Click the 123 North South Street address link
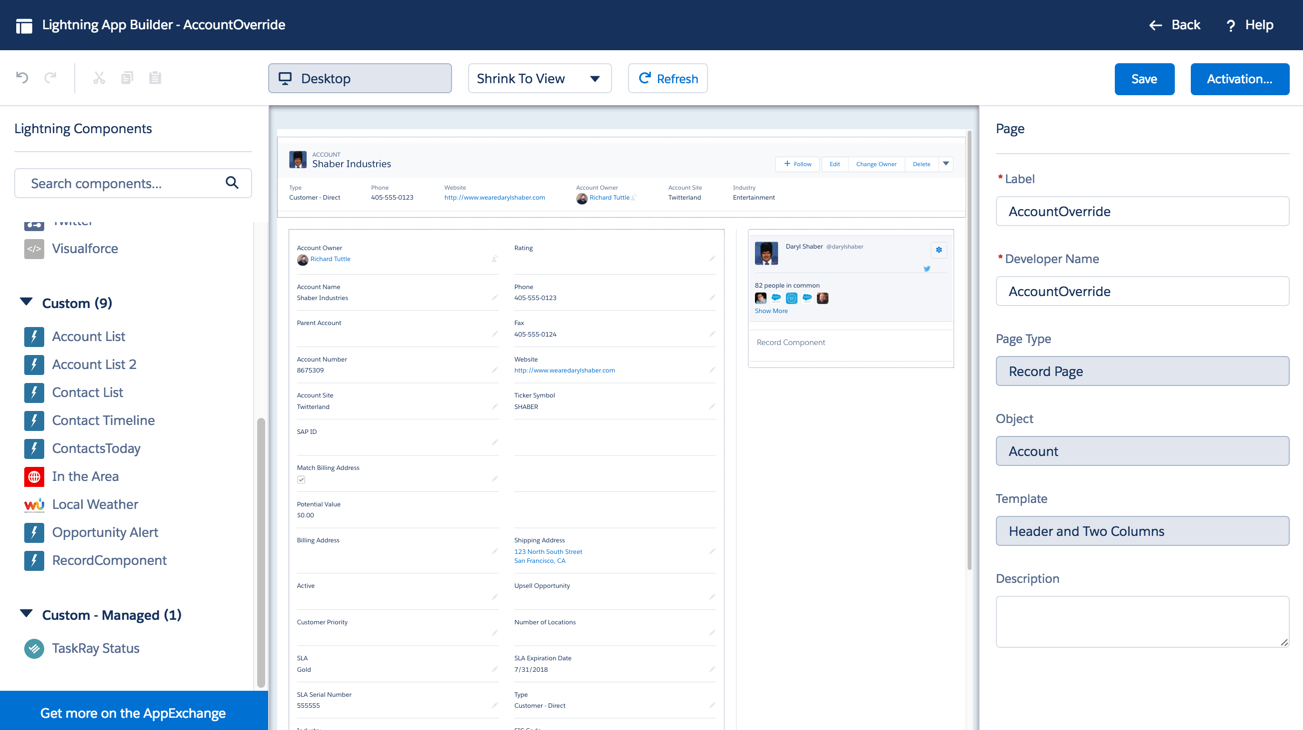This screenshot has height=730, width=1303. pyautogui.click(x=548, y=552)
